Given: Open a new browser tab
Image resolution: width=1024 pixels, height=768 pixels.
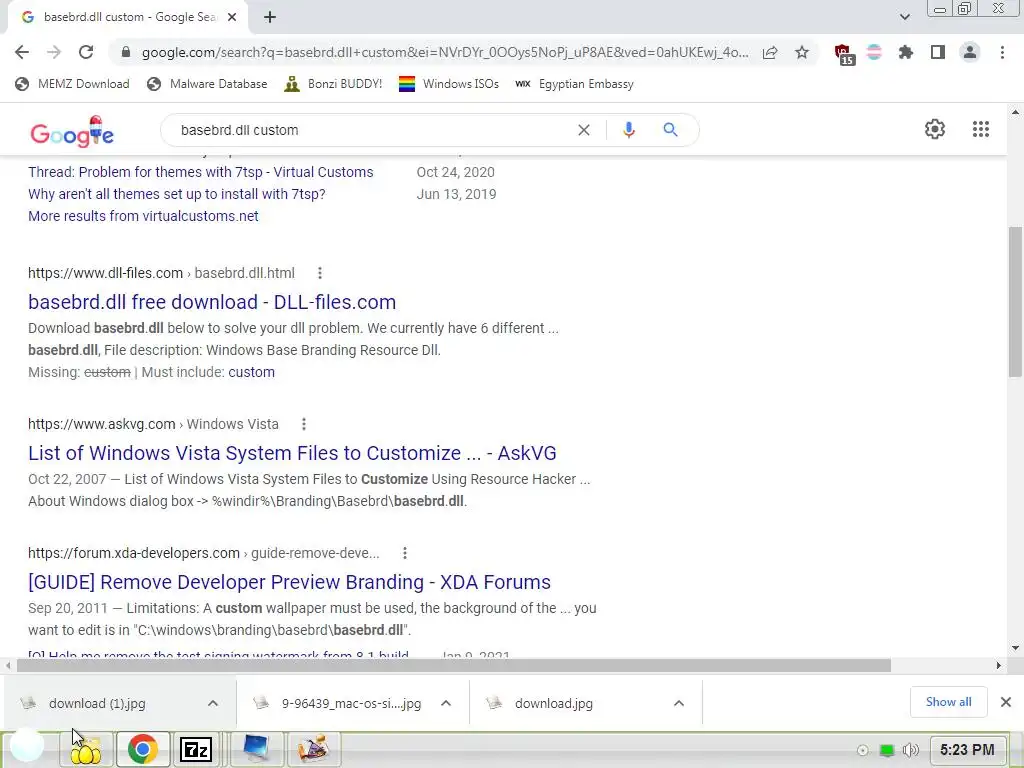Looking at the screenshot, I should pyautogui.click(x=270, y=17).
